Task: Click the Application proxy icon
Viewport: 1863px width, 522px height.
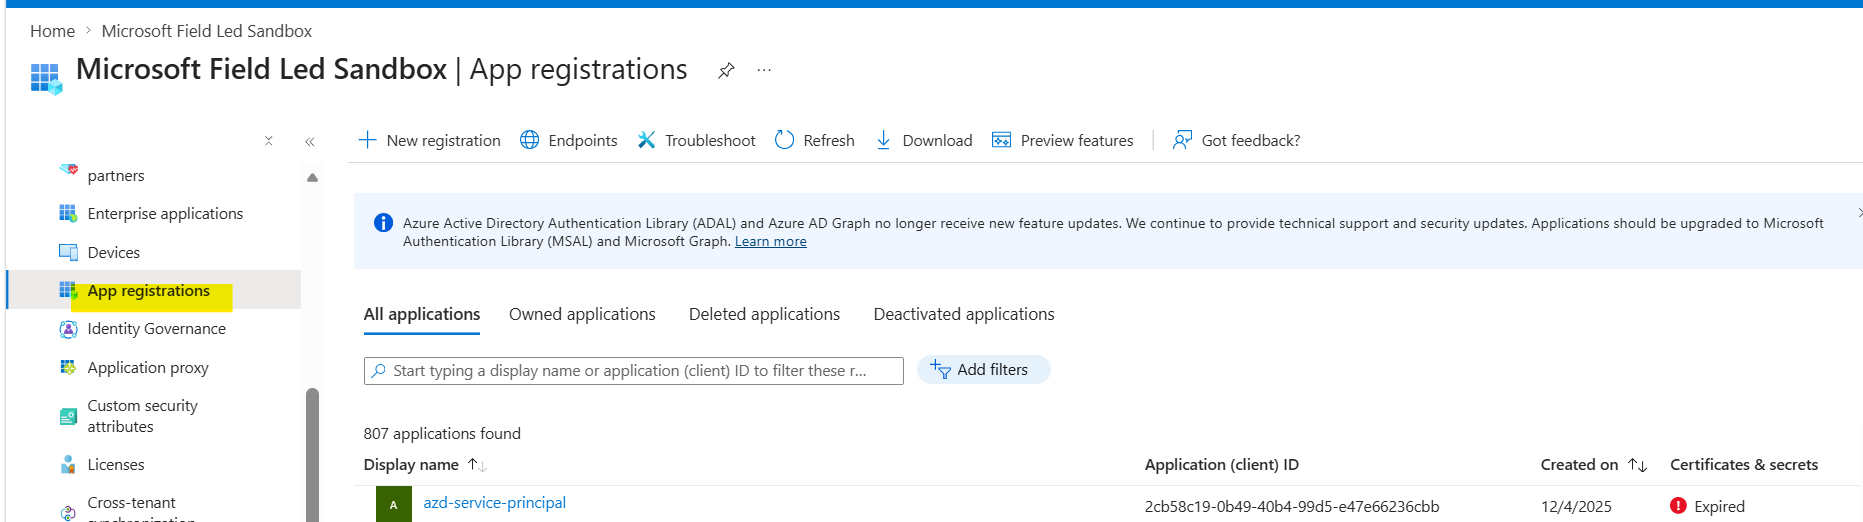Action: [x=68, y=367]
